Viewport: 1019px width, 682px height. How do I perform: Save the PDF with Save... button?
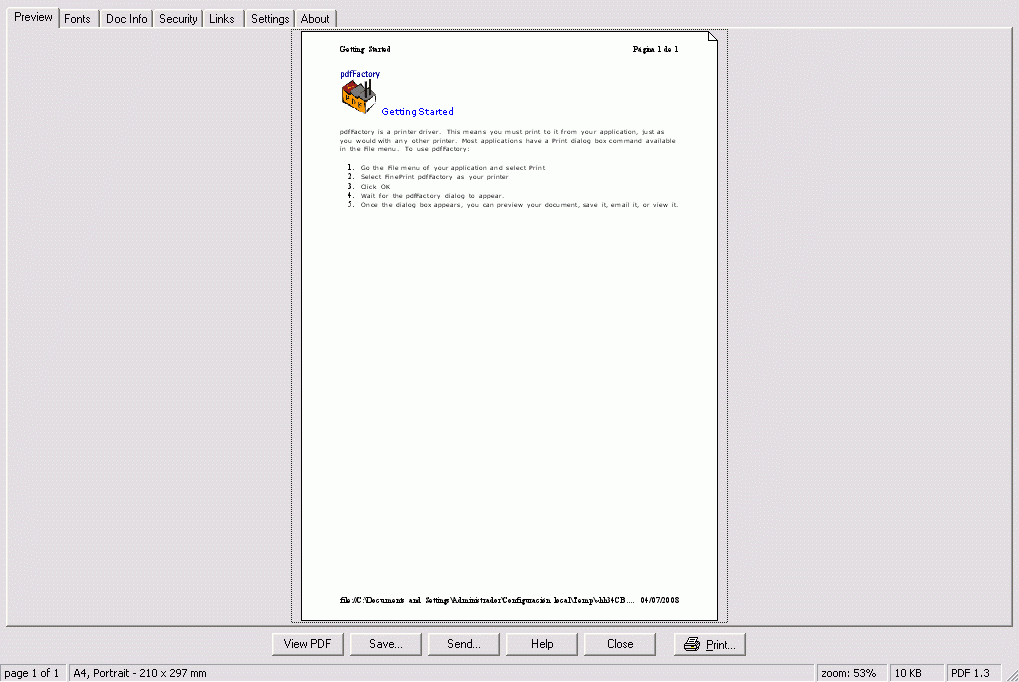click(385, 644)
